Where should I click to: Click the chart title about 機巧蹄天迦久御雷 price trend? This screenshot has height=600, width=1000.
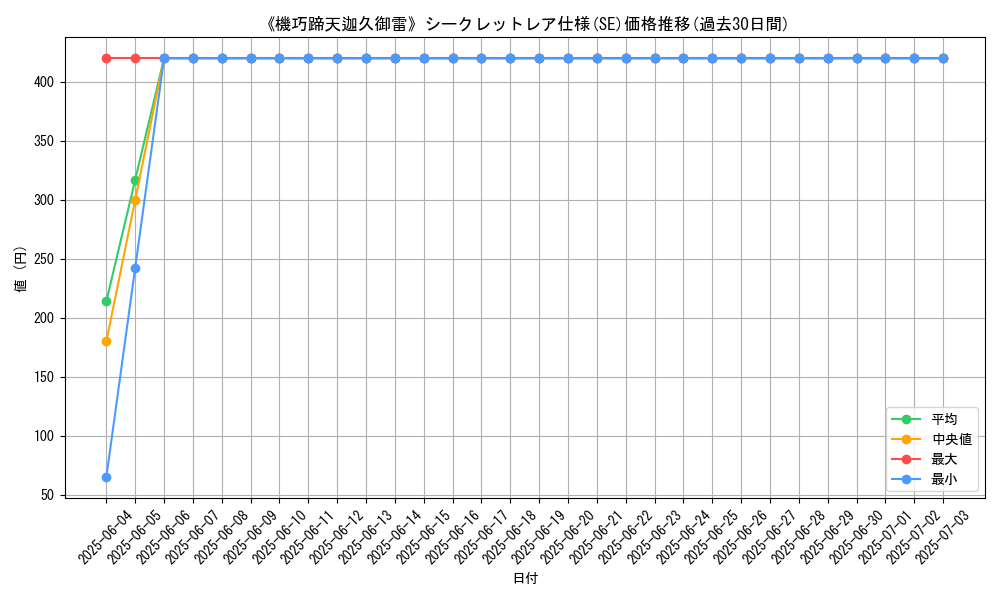[x=526, y=24]
